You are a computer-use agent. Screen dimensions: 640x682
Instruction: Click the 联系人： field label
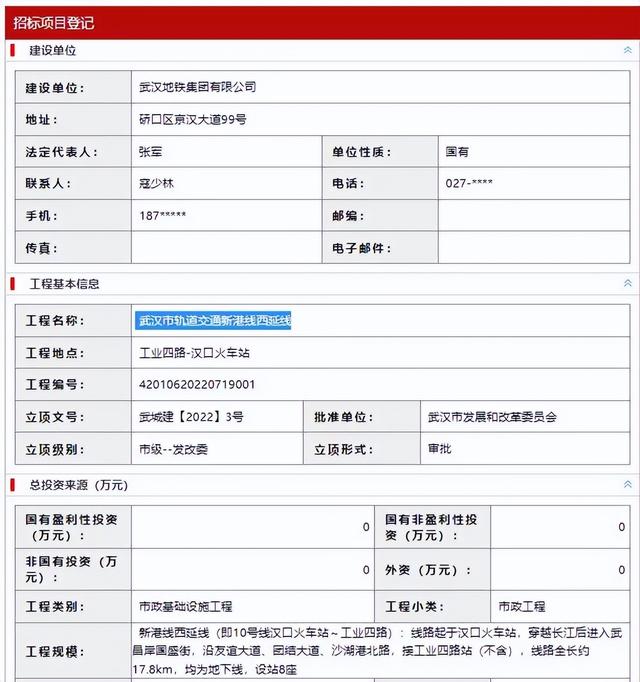point(48,184)
